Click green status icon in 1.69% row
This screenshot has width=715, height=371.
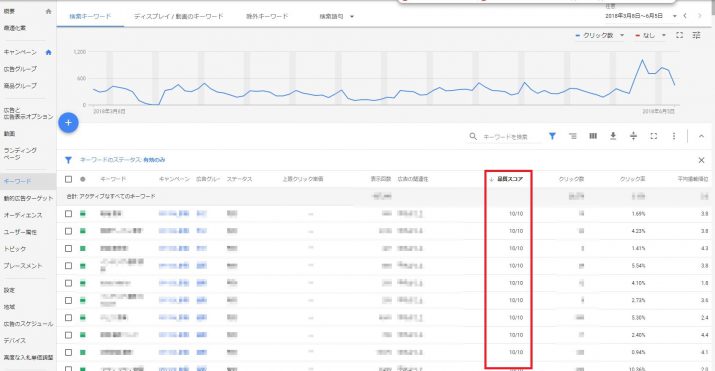[83, 214]
